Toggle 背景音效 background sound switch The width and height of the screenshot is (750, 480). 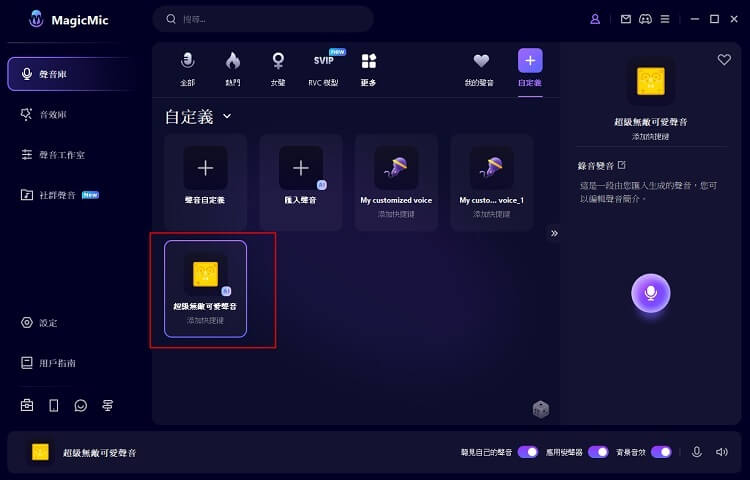662,452
